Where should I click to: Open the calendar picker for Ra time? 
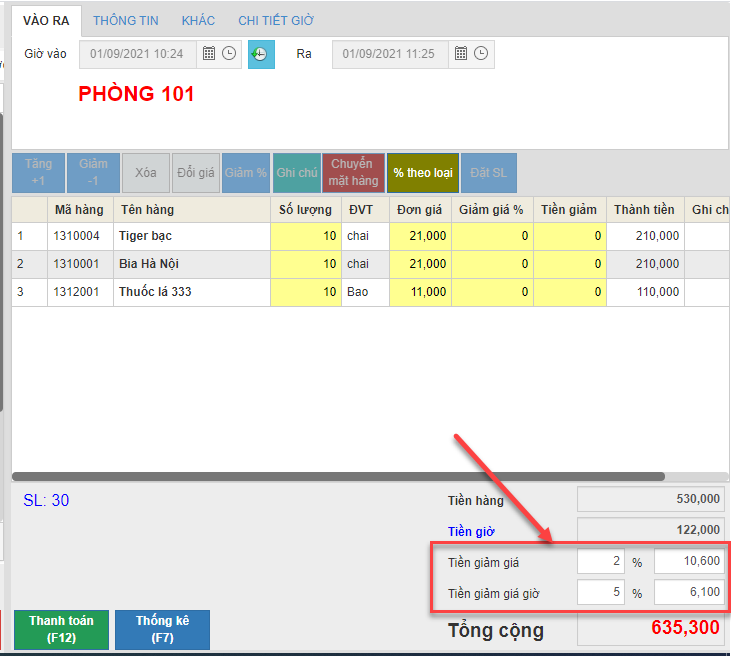pyautogui.click(x=460, y=54)
